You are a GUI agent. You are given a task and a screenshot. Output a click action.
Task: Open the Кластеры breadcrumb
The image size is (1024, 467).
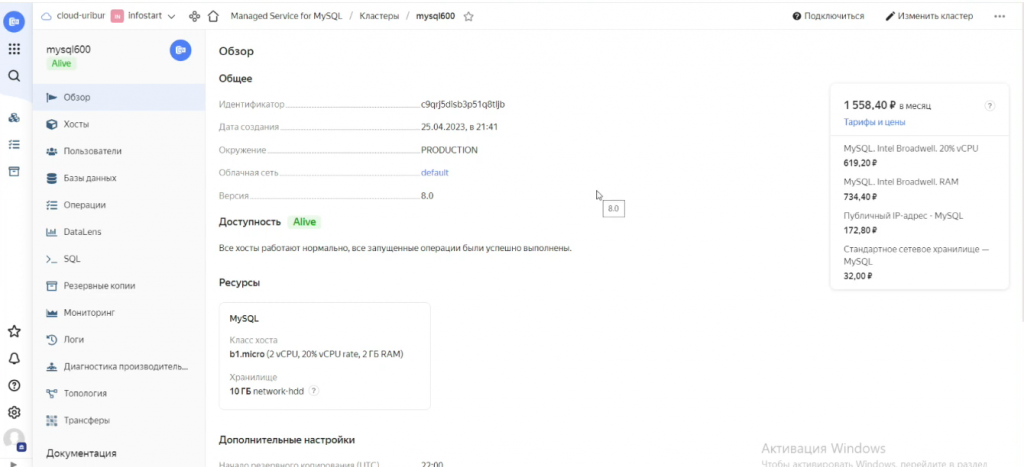379,16
